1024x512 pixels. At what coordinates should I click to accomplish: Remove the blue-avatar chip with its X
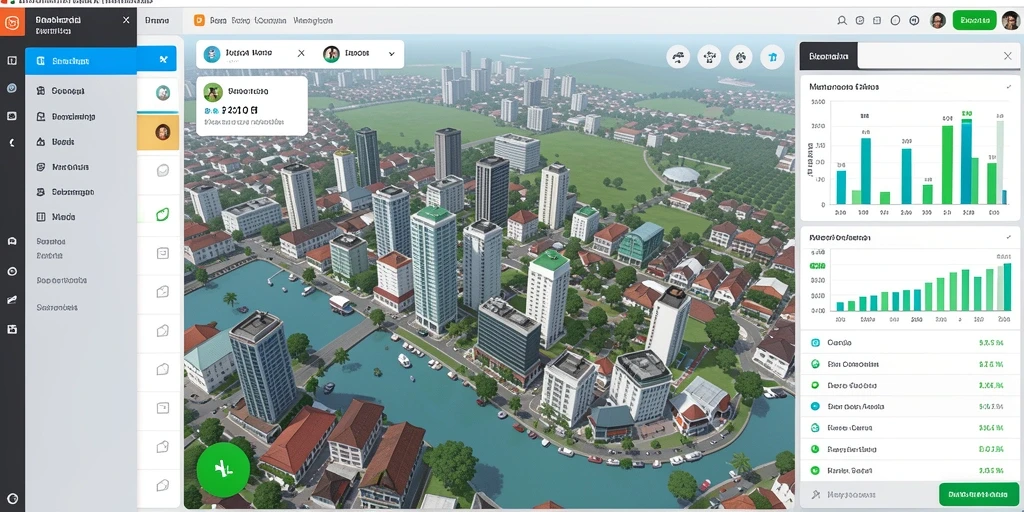(301, 54)
